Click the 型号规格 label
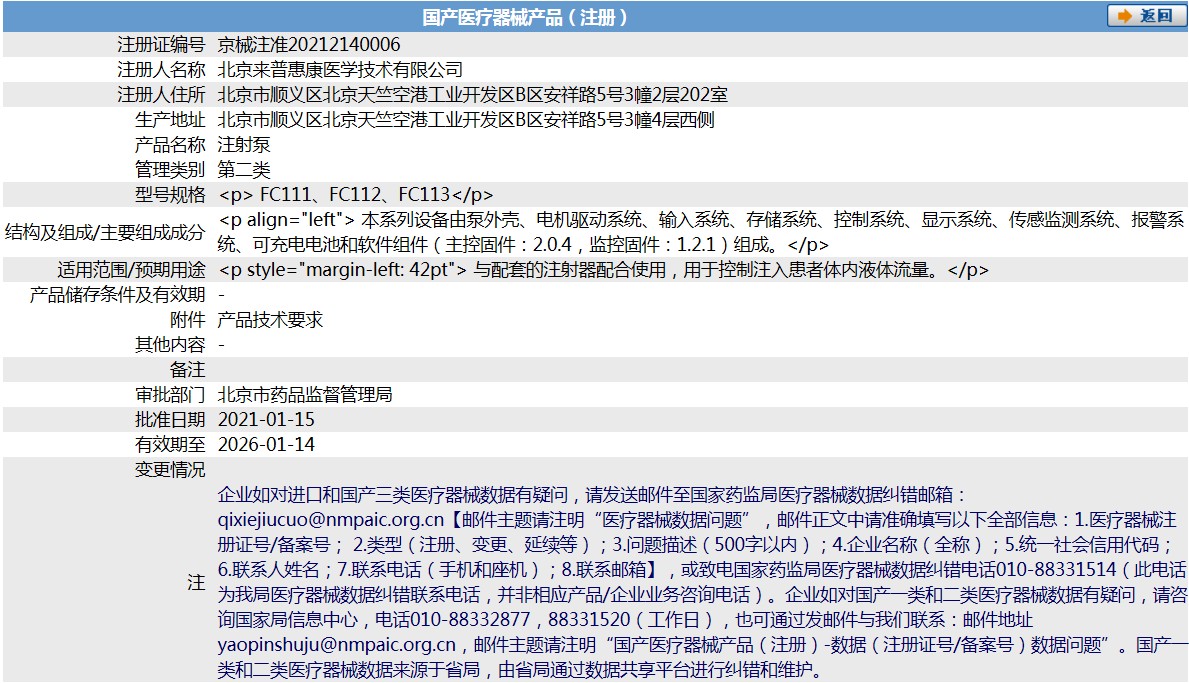The image size is (1189, 683). click(170, 195)
